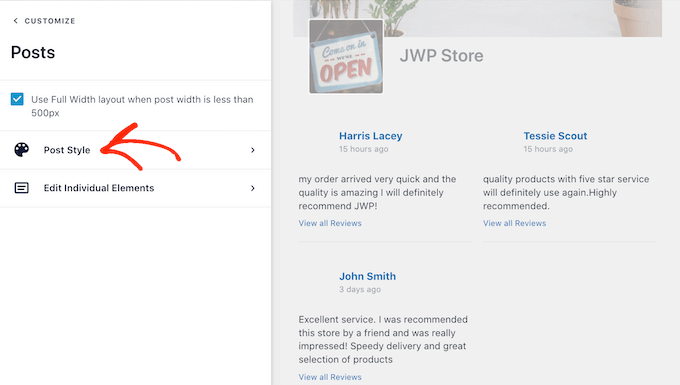This screenshot has width=680, height=385.
Task: Click the review text starting 'Excellent service'
Action: click(383, 339)
